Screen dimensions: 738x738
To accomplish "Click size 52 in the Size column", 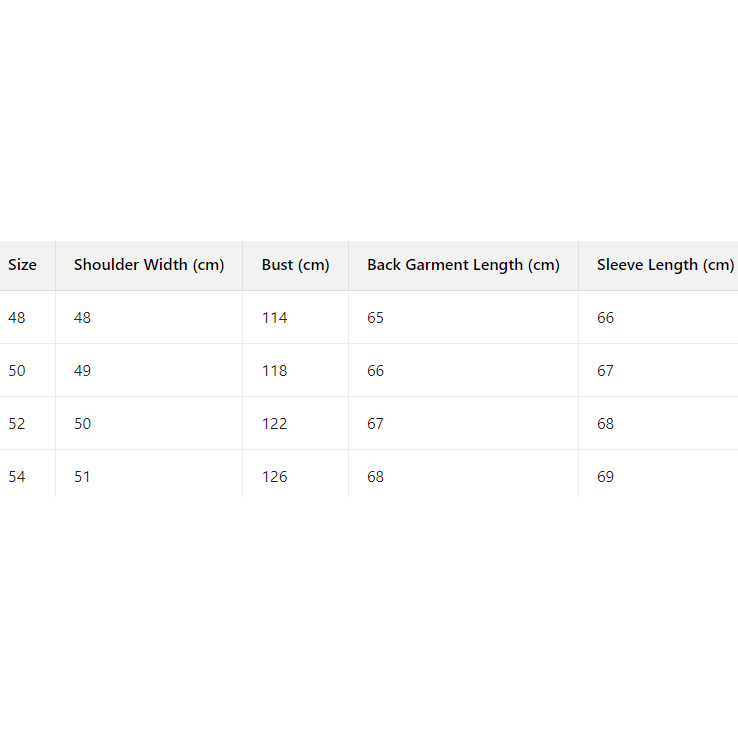I will click(17, 424).
